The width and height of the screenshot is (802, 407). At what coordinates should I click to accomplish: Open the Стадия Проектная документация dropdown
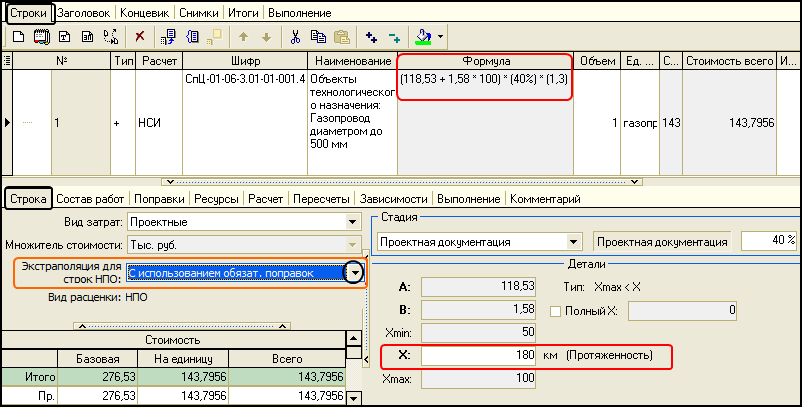(573, 241)
